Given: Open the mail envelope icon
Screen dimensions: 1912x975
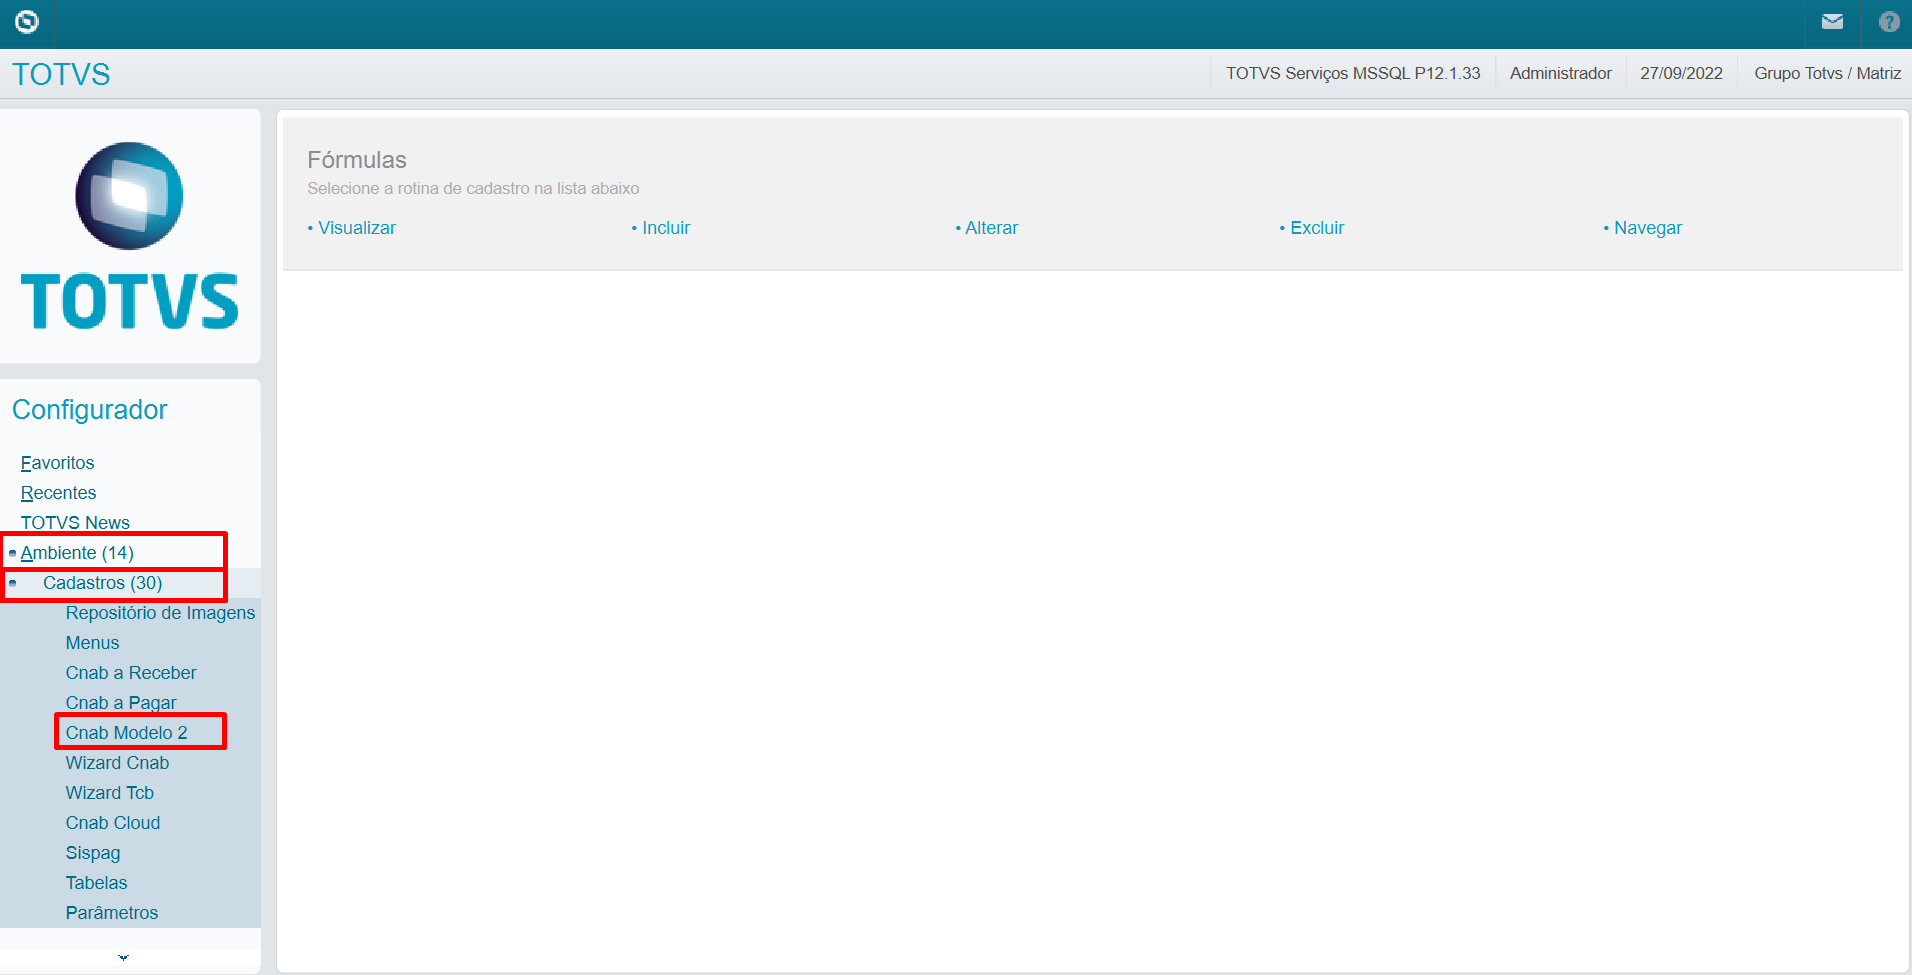Looking at the screenshot, I should [1832, 22].
